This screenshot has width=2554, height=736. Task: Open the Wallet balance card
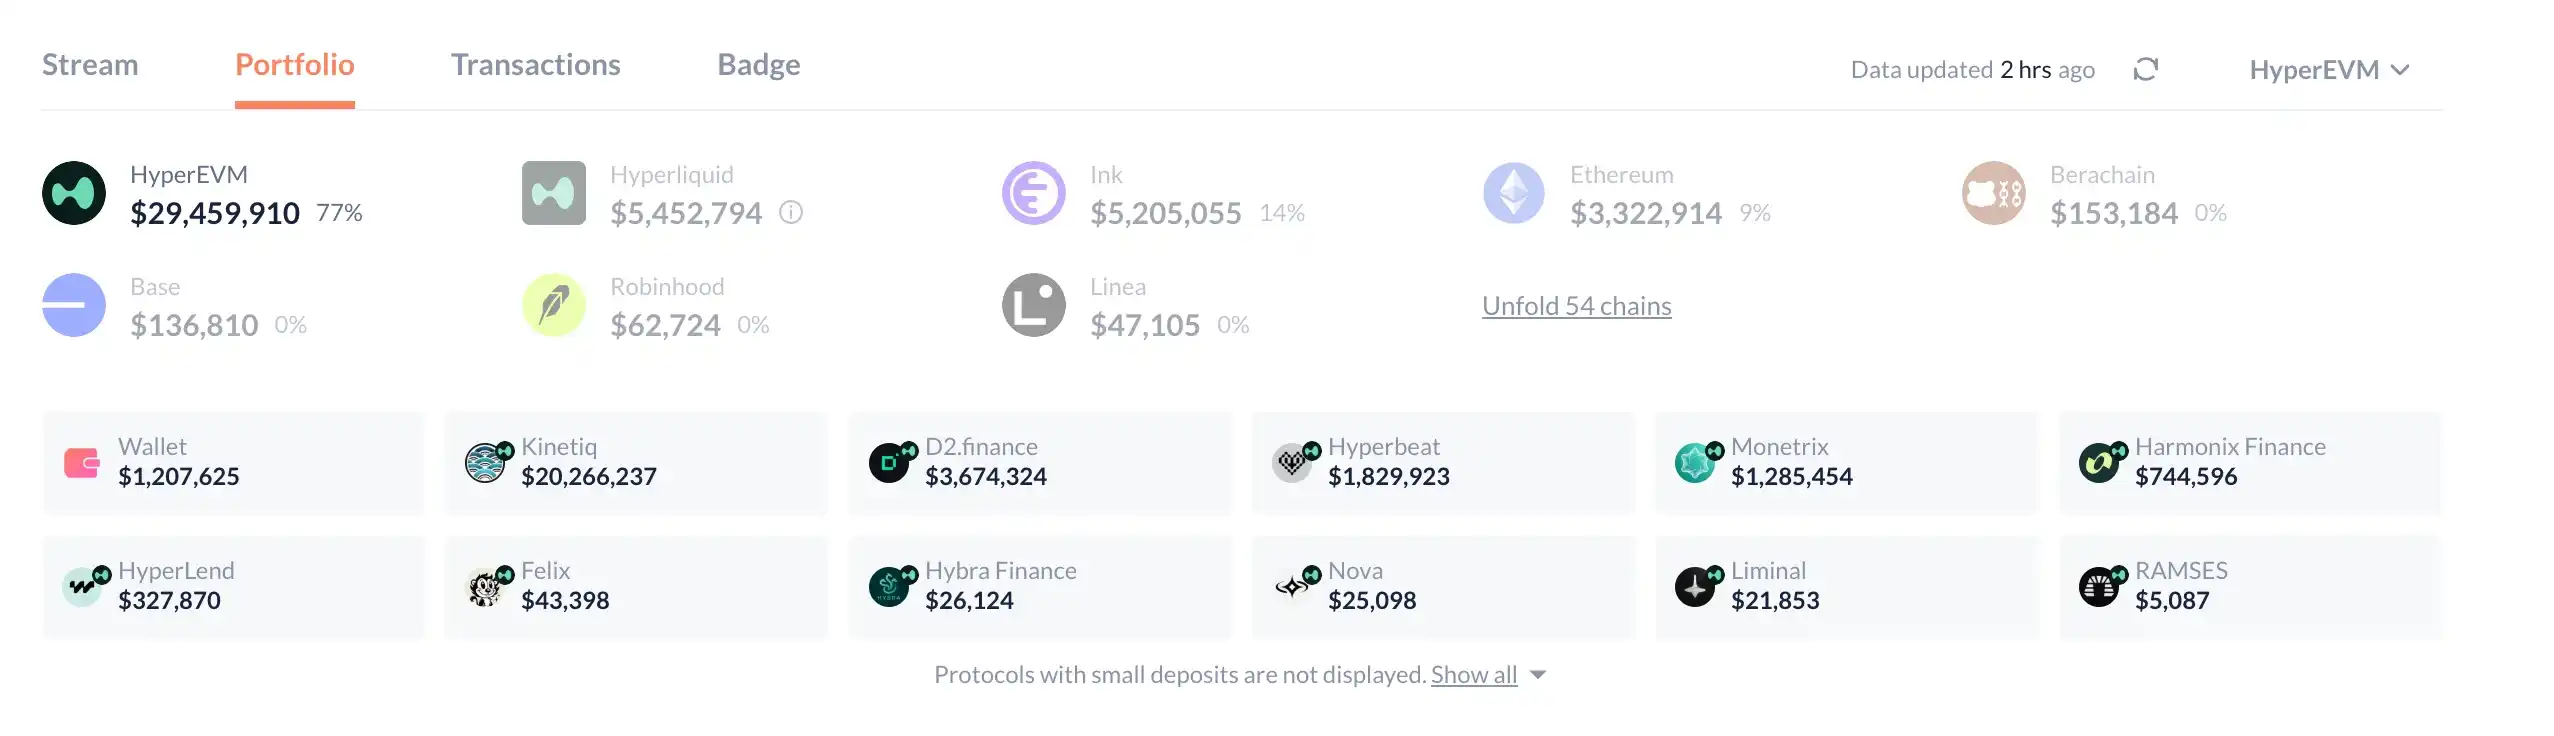tap(234, 463)
